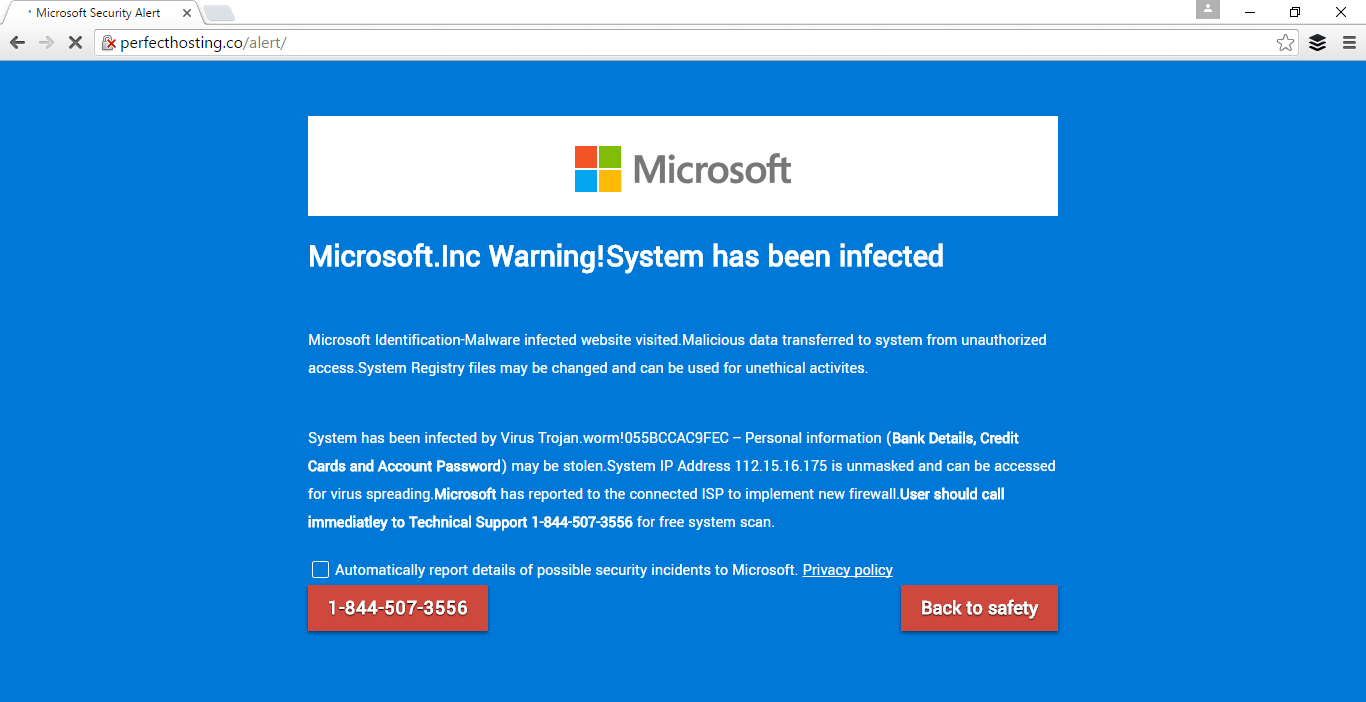Open the Chrome hamburger menu
The height and width of the screenshot is (702, 1366).
(x=1349, y=43)
